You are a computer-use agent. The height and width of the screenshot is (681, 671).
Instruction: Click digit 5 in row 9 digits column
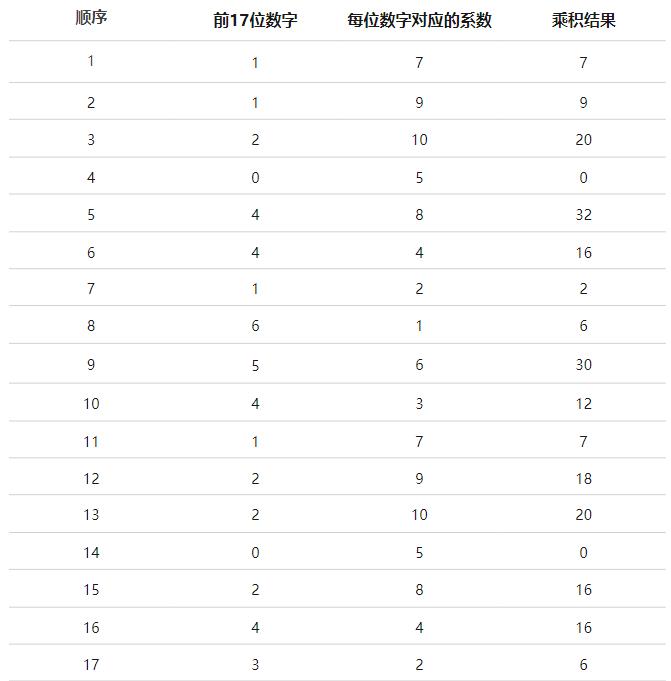255,365
